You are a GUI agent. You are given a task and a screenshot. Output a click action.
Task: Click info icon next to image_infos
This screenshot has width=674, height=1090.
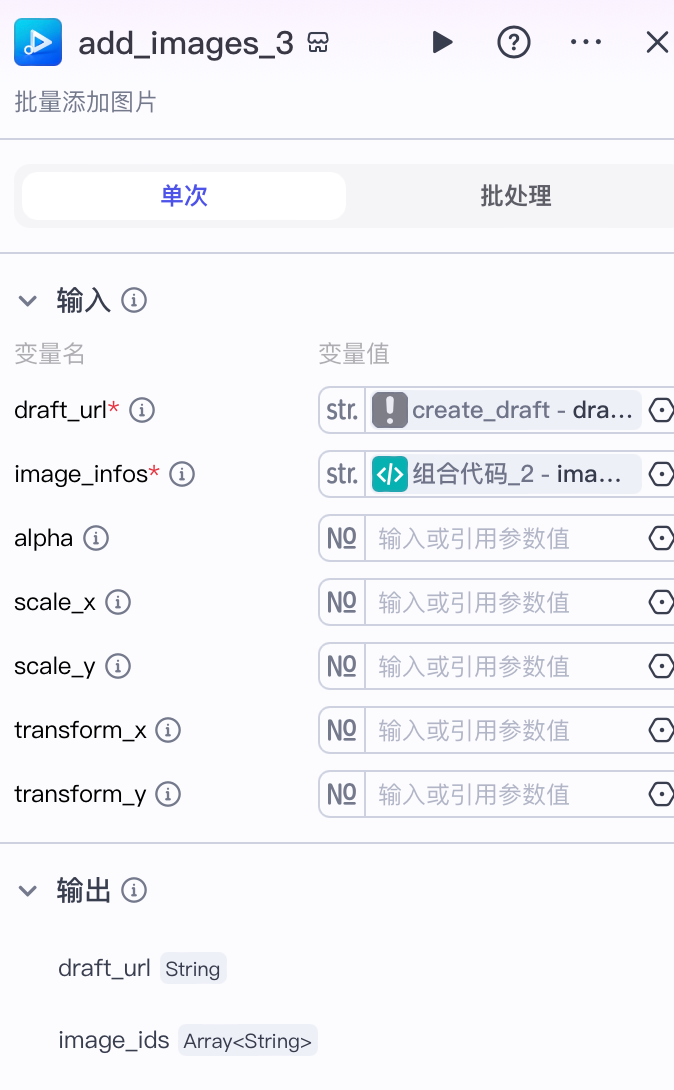[182, 474]
